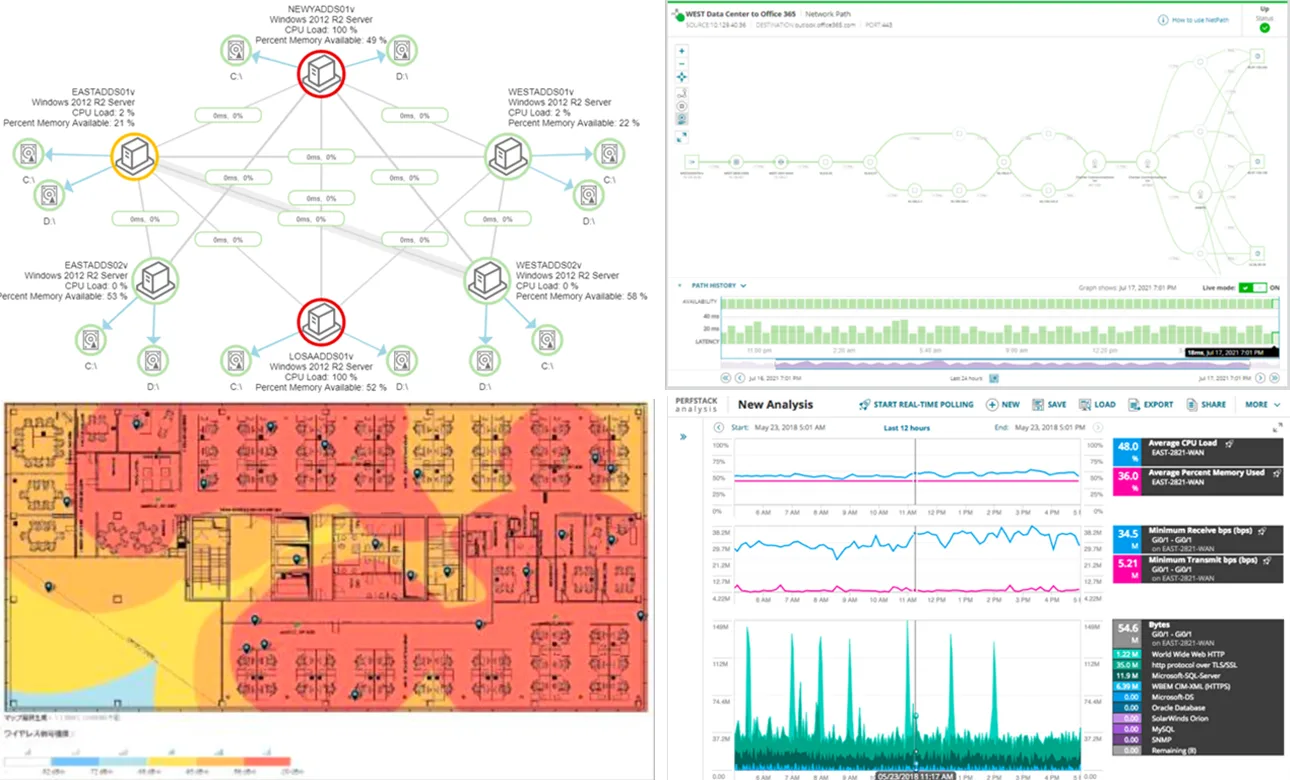The height and width of the screenshot is (780, 1290).
Task: Click the latest latency bar in path history
Action: click(1277, 337)
